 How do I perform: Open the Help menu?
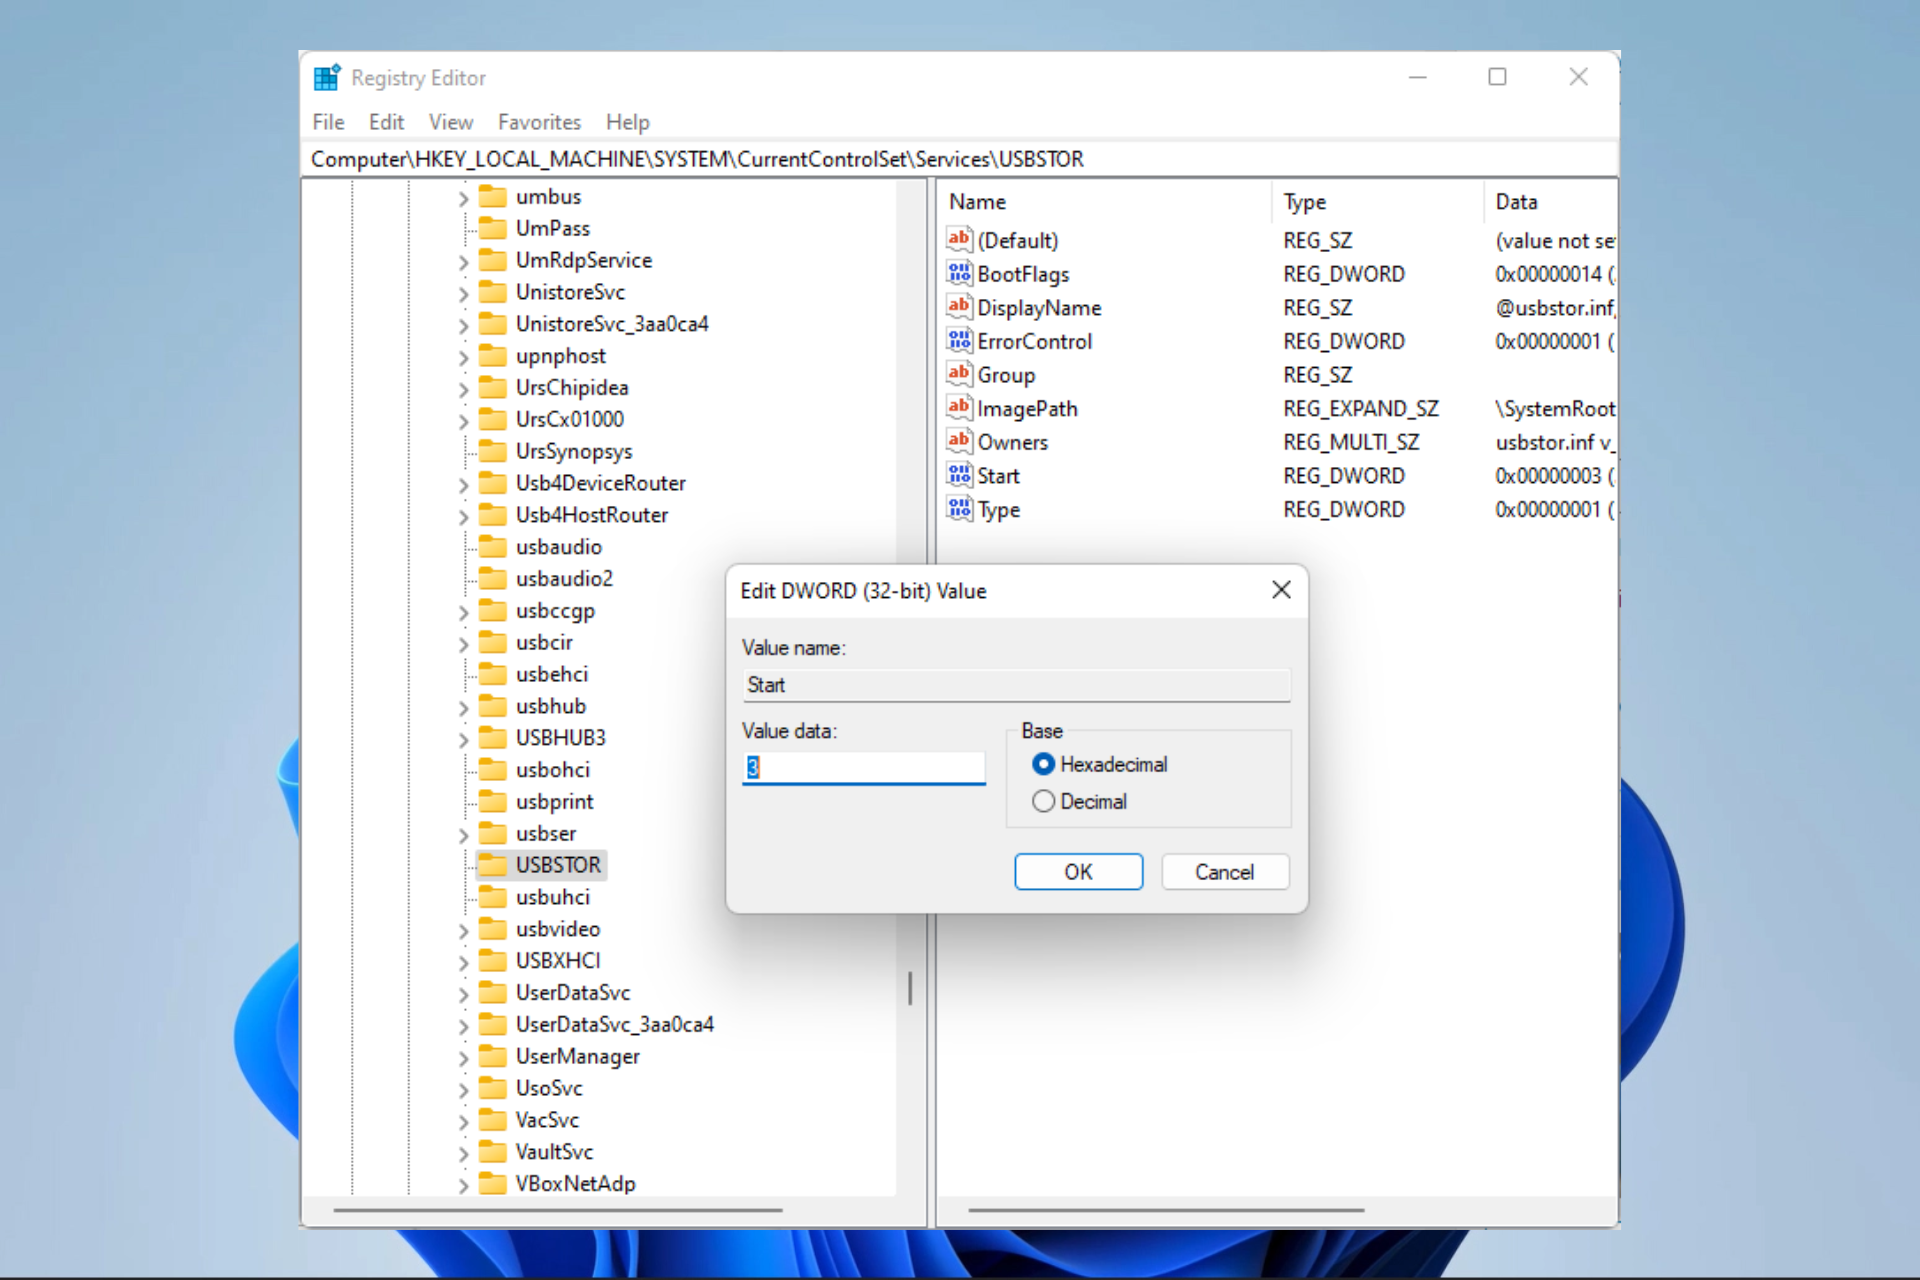pyautogui.click(x=627, y=122)
